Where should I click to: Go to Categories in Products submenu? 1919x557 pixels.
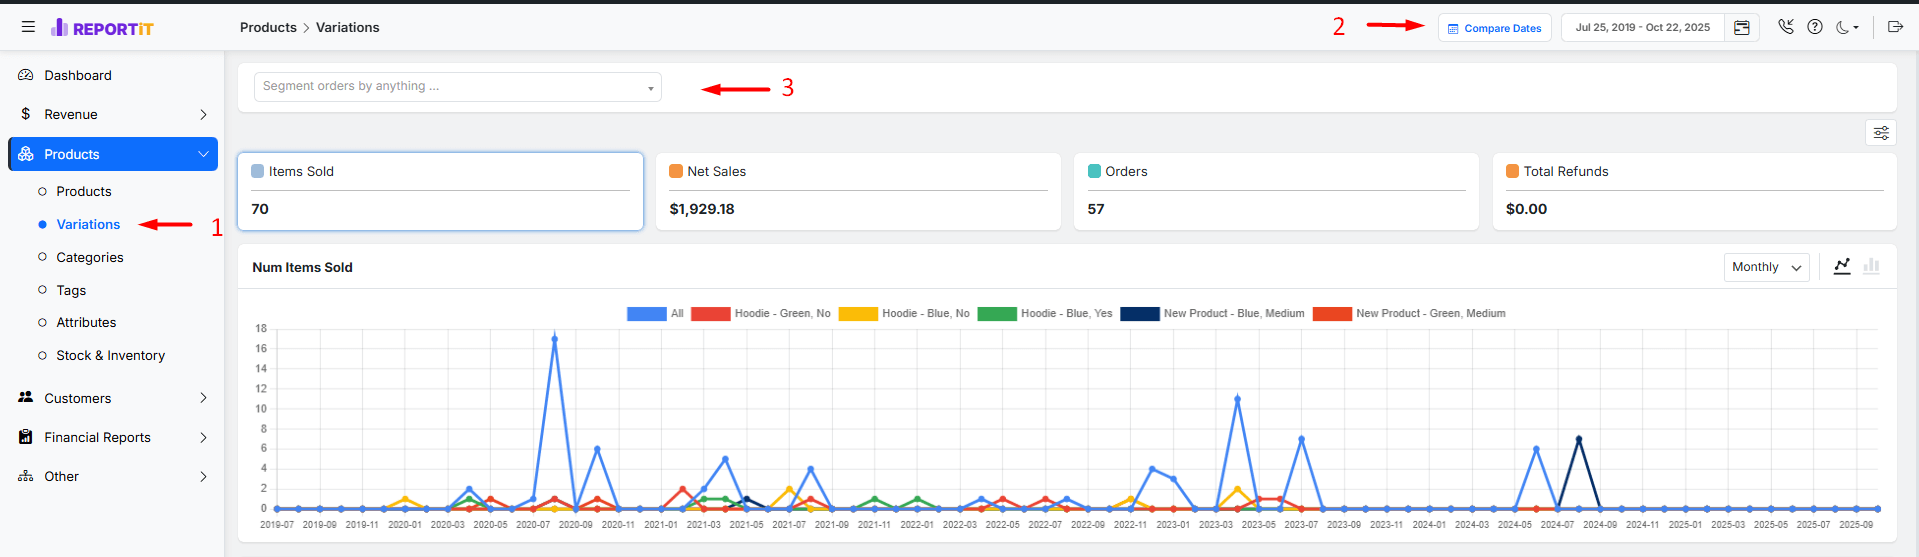click(90, 257)
